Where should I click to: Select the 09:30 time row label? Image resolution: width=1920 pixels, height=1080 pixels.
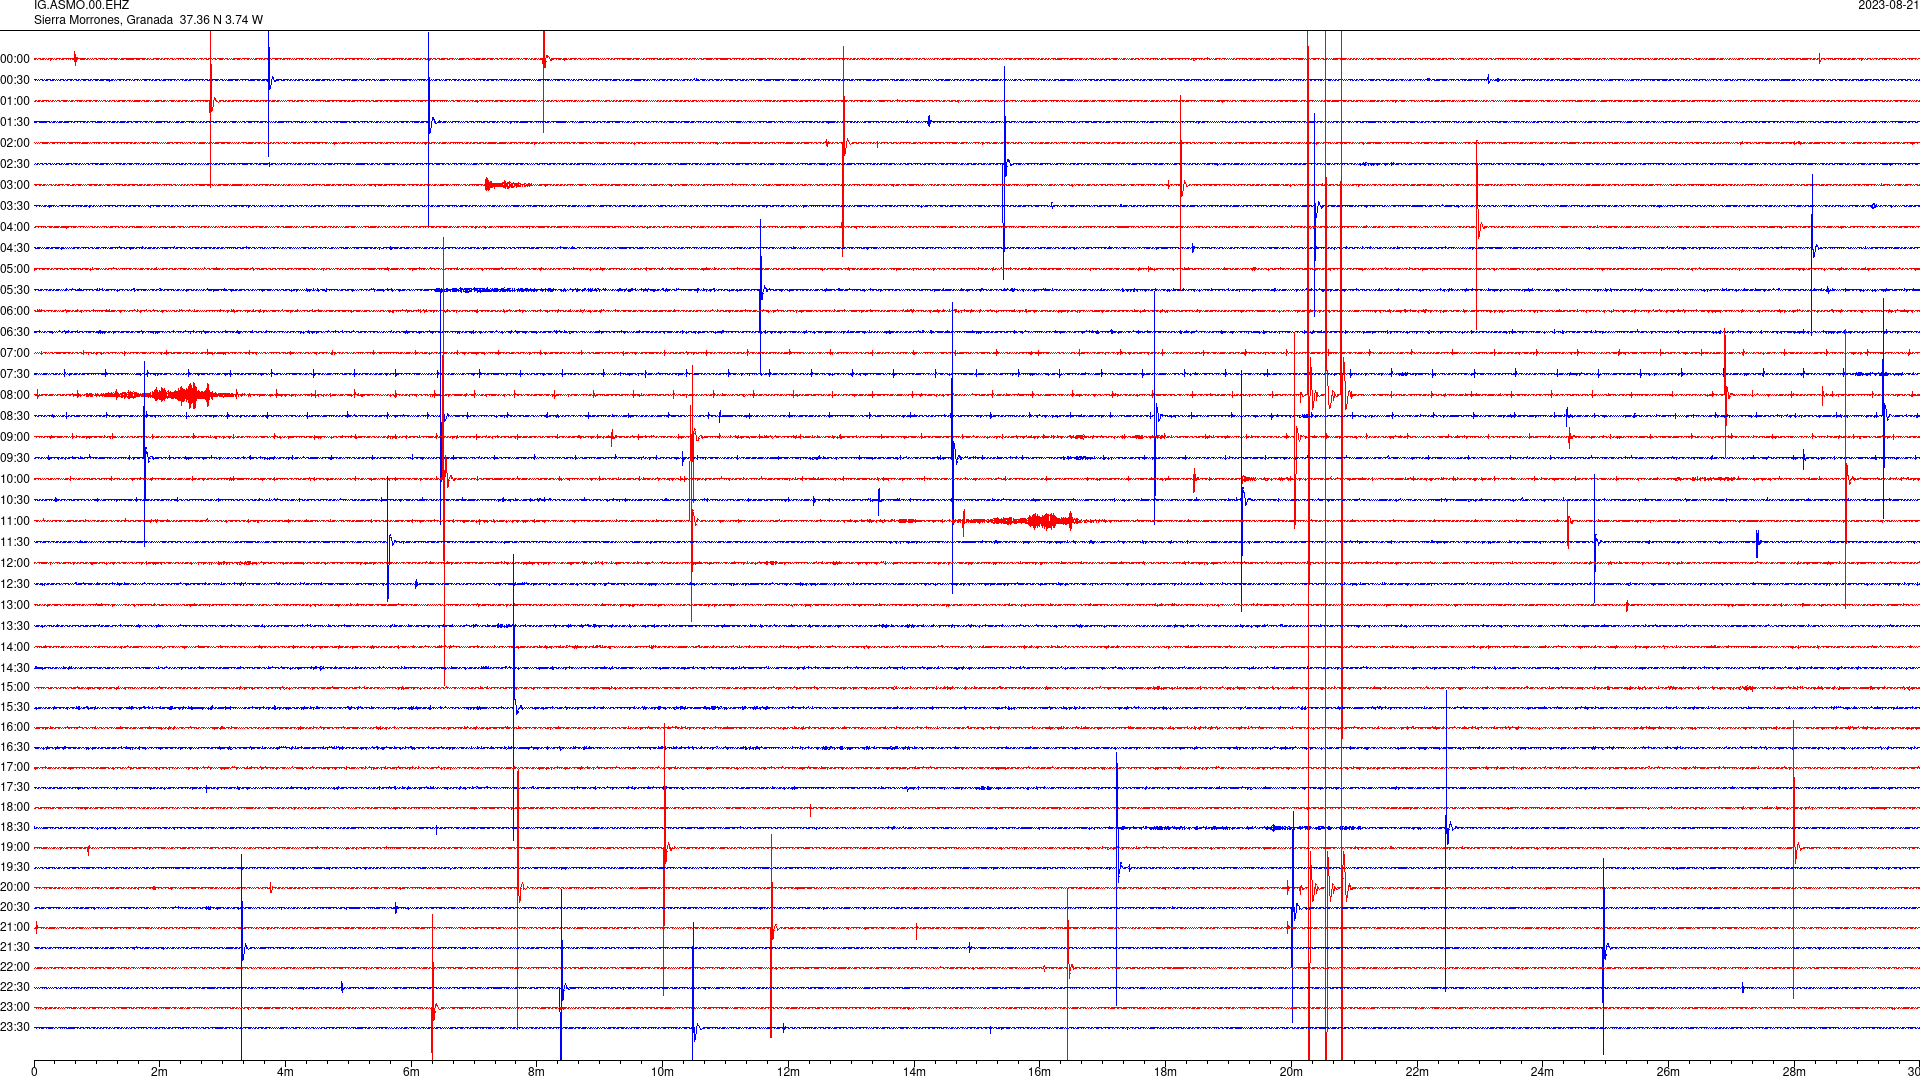(15, 458)
